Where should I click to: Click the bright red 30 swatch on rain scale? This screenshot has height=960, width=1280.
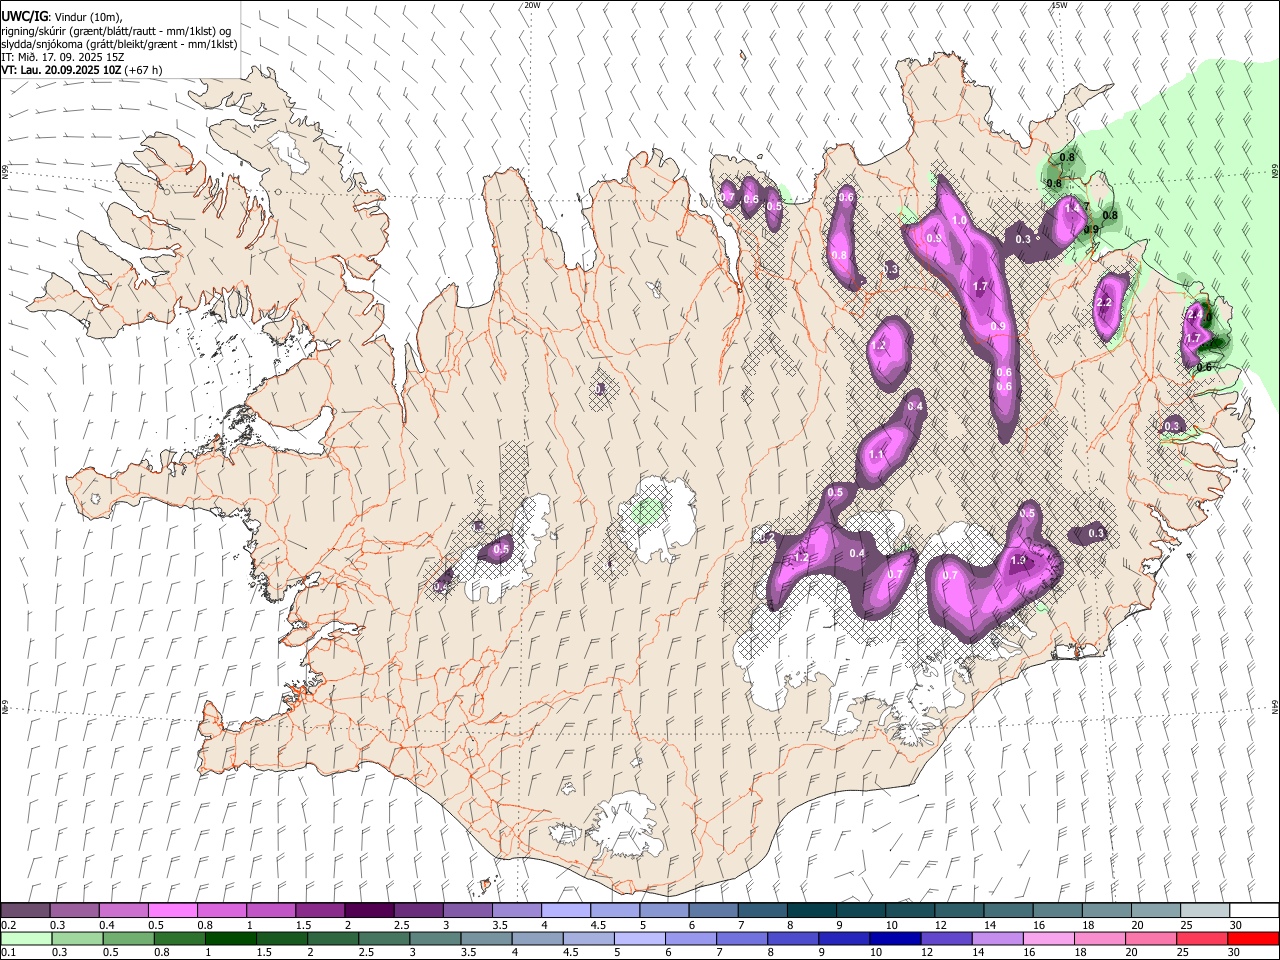pyautogui.click(x=1253, y=938)
